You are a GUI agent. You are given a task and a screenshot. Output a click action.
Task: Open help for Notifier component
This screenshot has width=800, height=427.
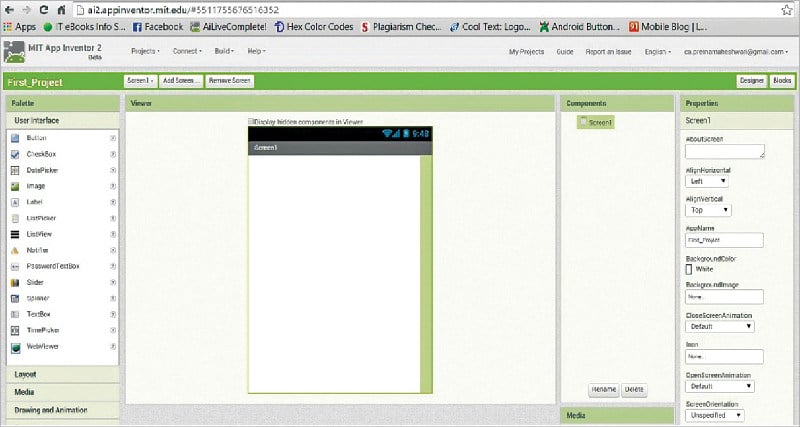pos(113,250)
